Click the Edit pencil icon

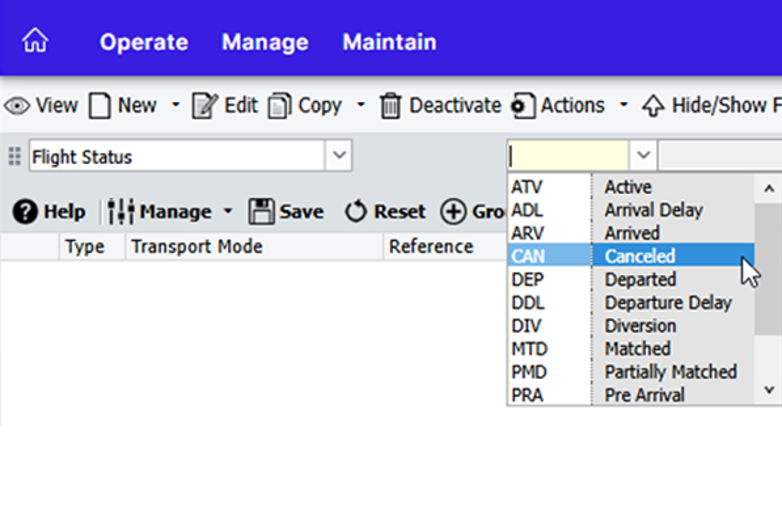205,106
